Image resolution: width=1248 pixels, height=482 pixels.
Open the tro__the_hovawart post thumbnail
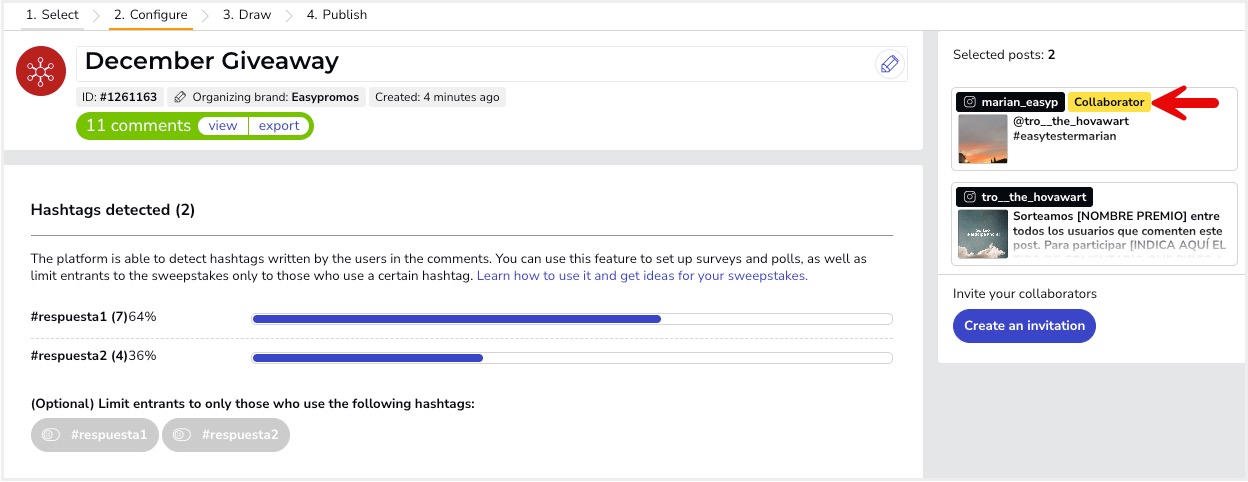tap(982, 234)
